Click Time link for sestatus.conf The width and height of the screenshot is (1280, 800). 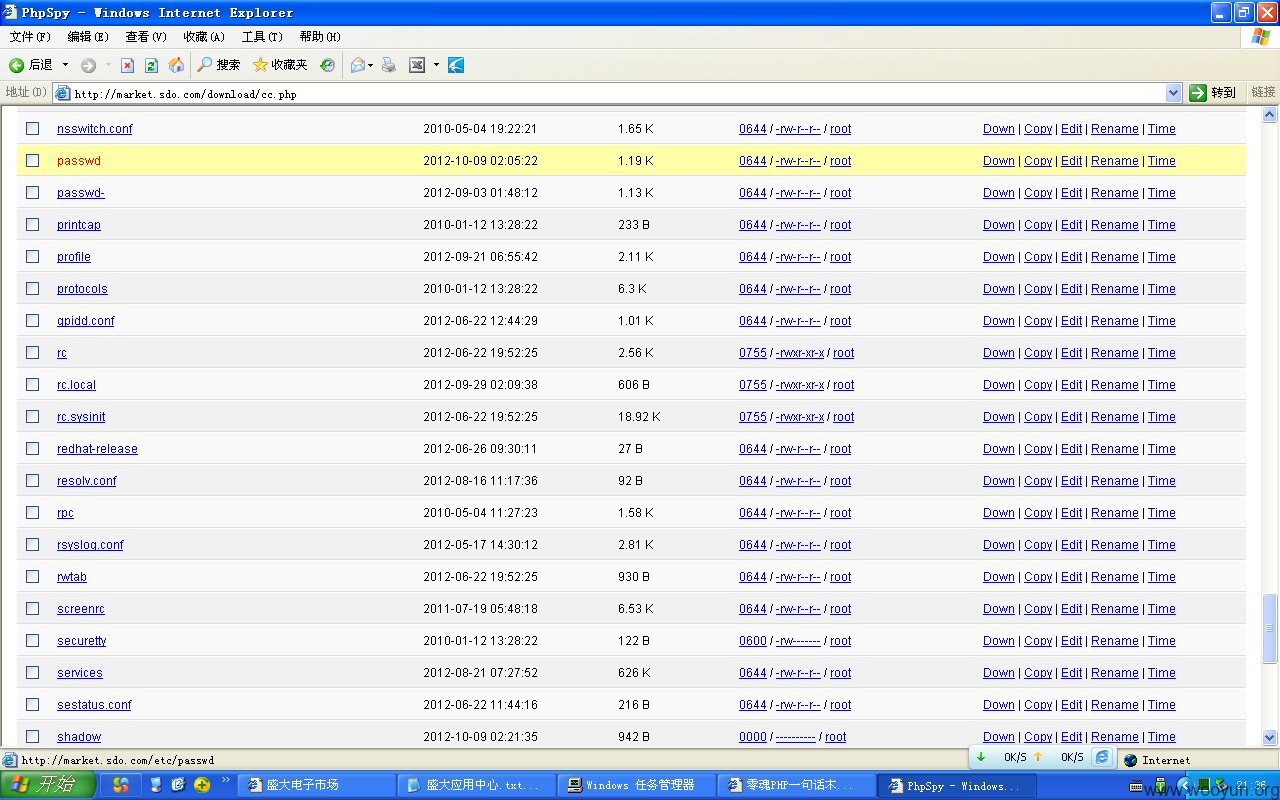coord(1162,705)
